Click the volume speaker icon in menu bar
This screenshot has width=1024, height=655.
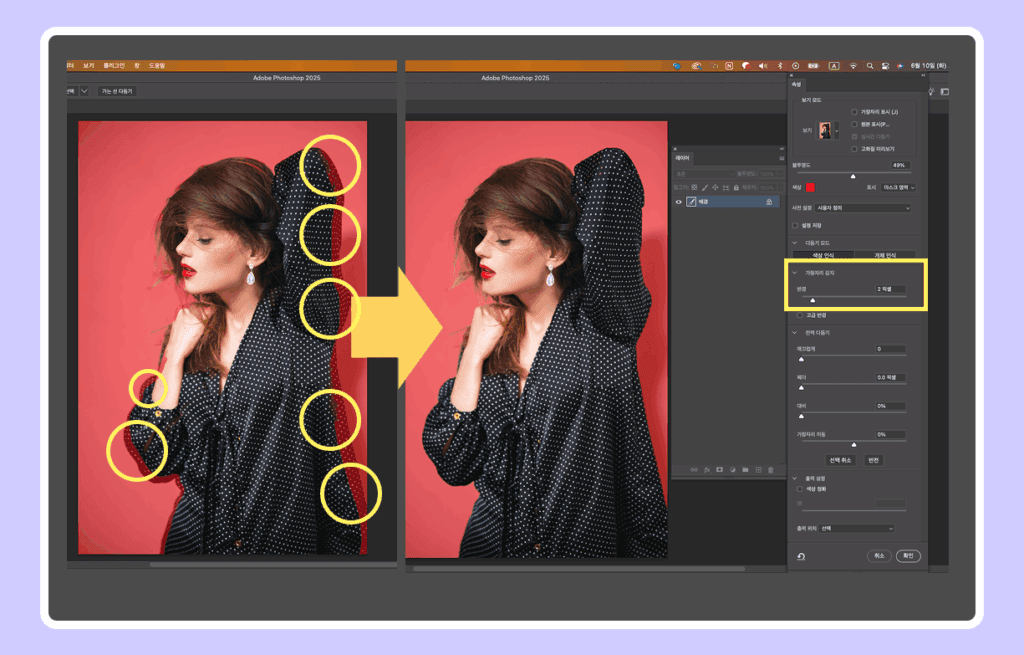coord(763,66)
